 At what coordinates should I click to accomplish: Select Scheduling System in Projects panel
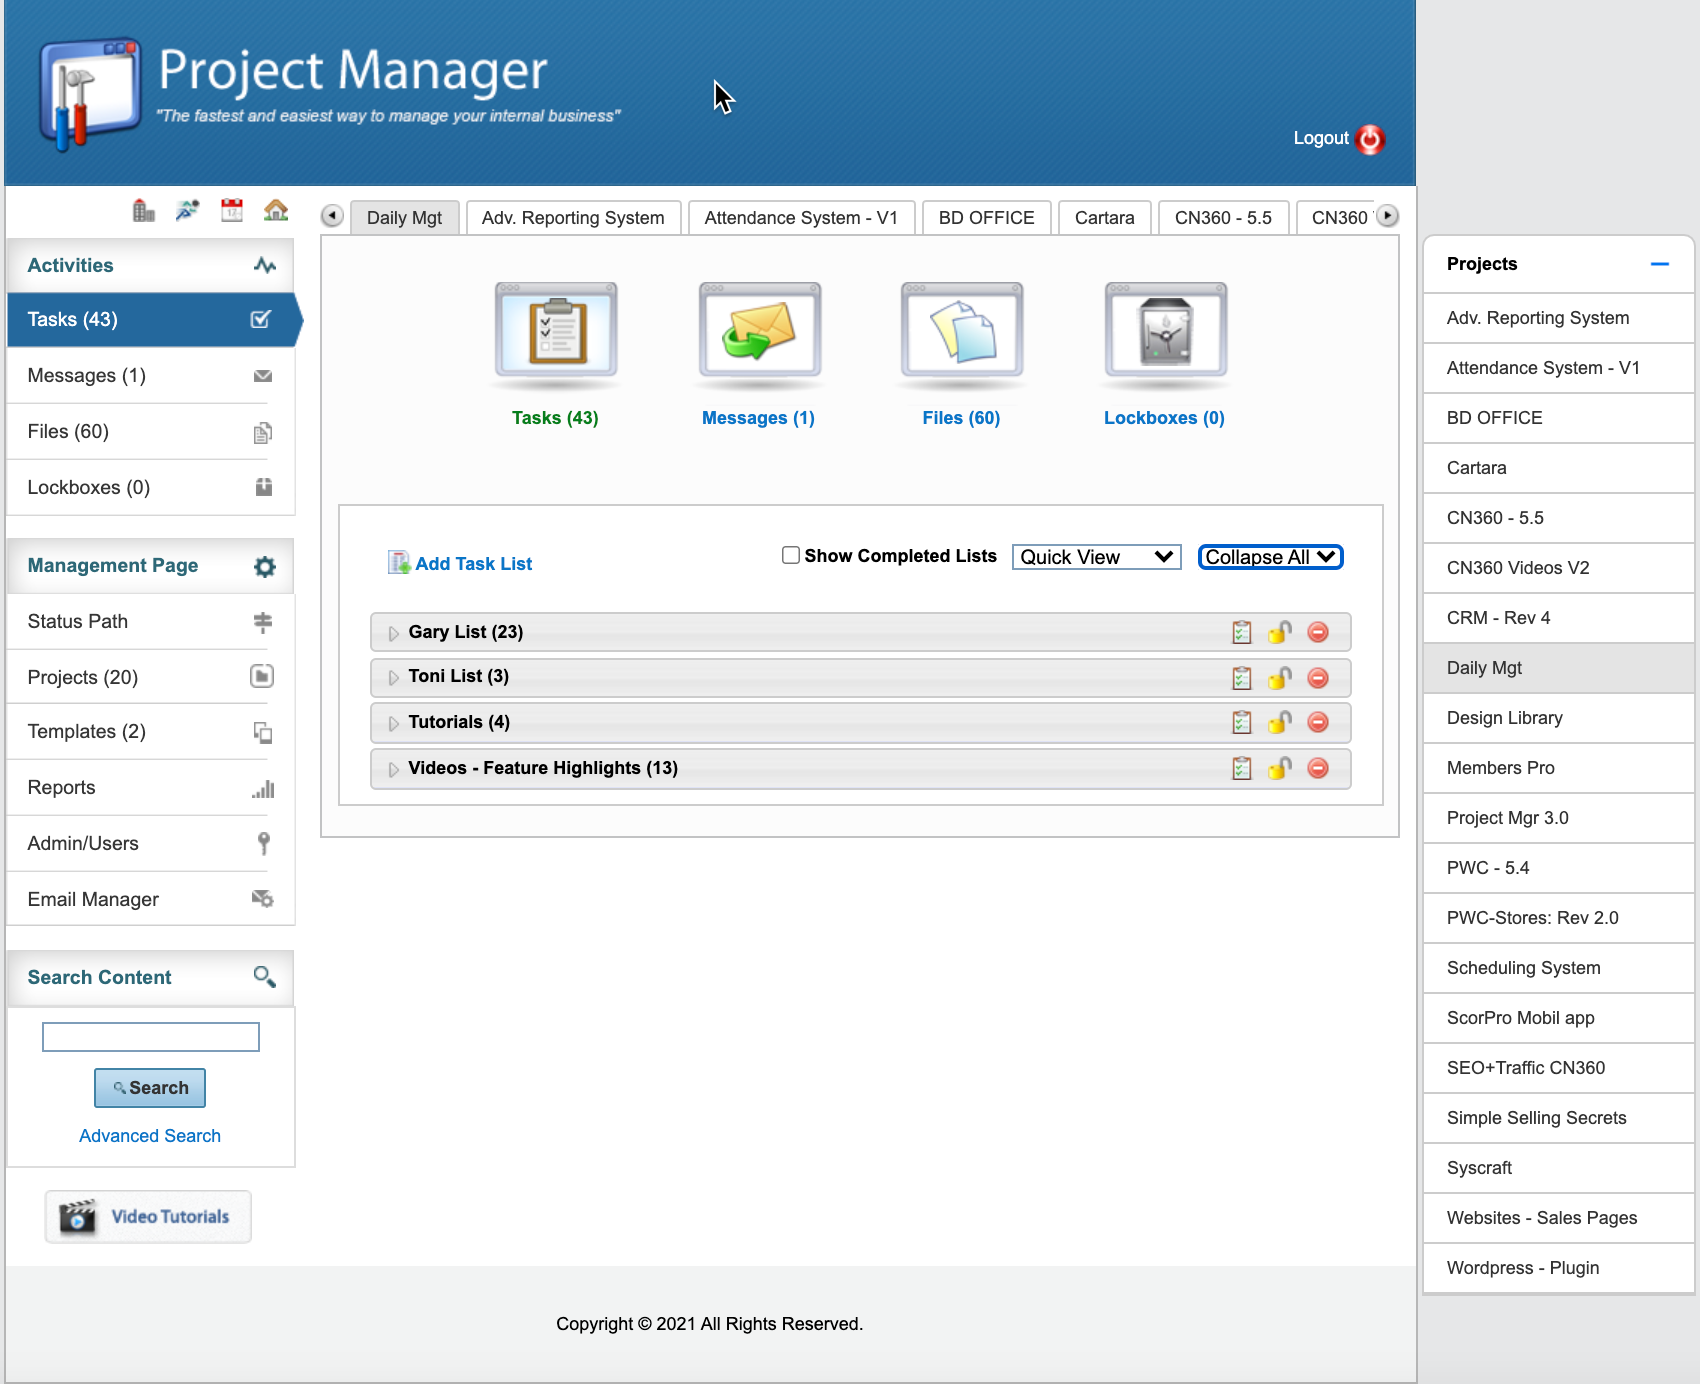coord(1559,968)
